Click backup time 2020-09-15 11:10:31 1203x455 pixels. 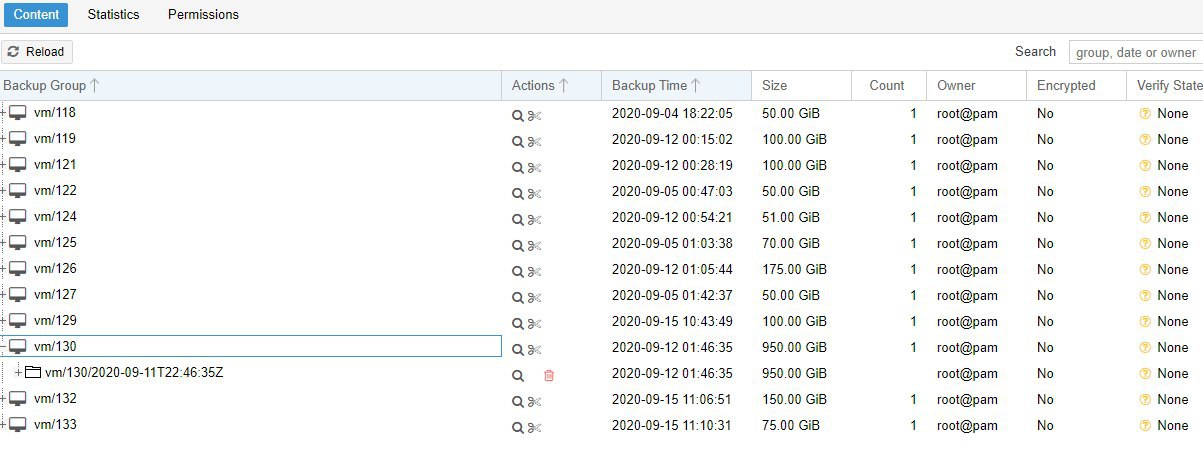[x=672, y=425]
